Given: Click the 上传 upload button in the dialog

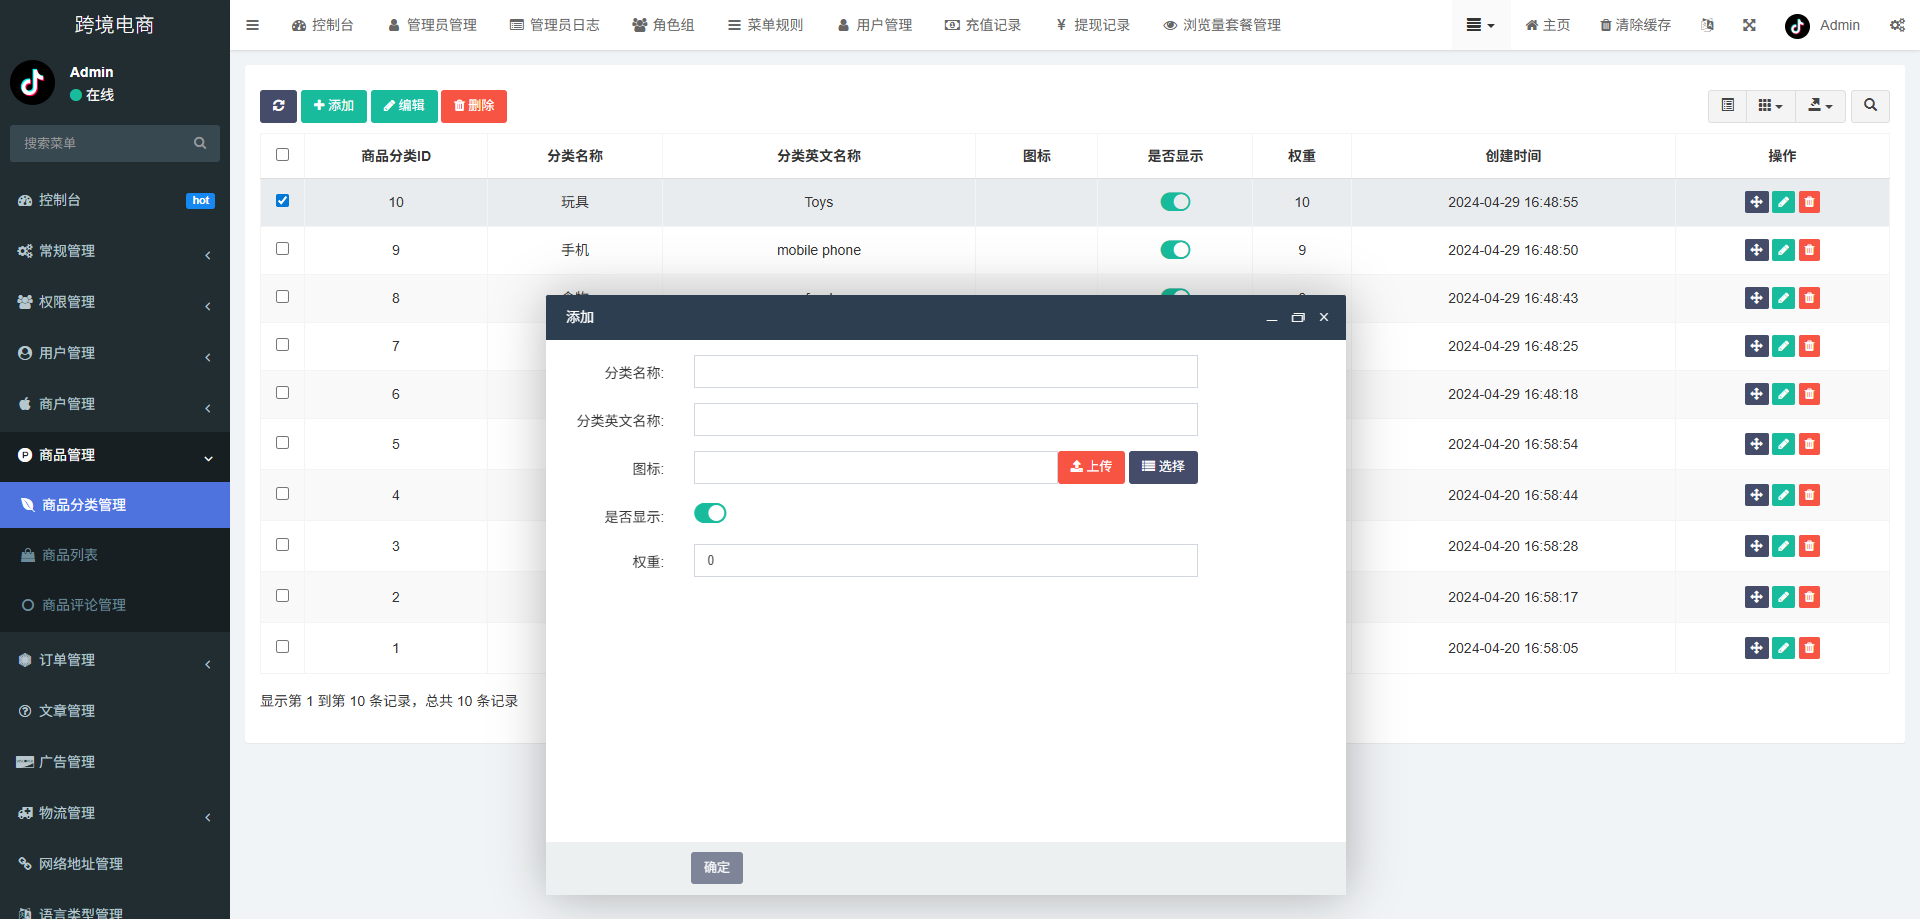Looking at the screenshot, I should [1090, 467].
